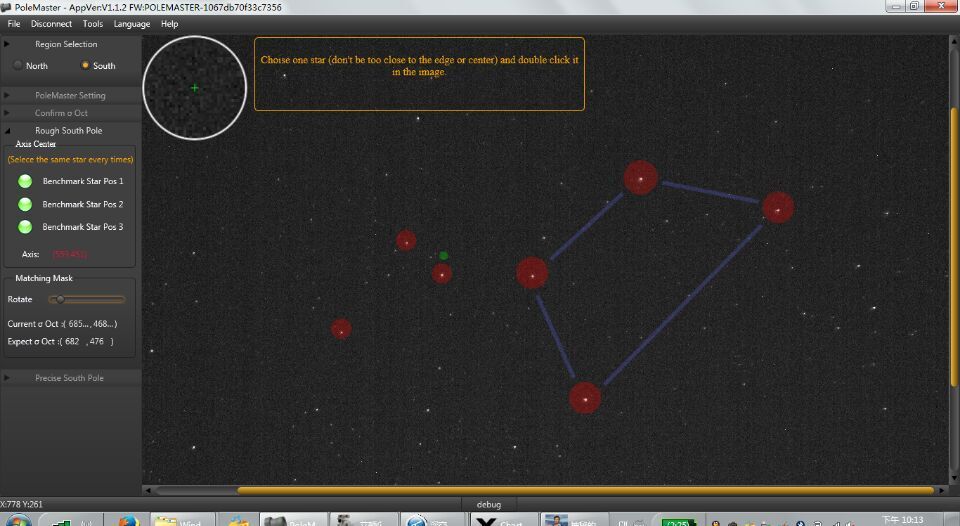
Task: Click green indicator for Benchmark Star Pos 1
Action: [25, 181]
